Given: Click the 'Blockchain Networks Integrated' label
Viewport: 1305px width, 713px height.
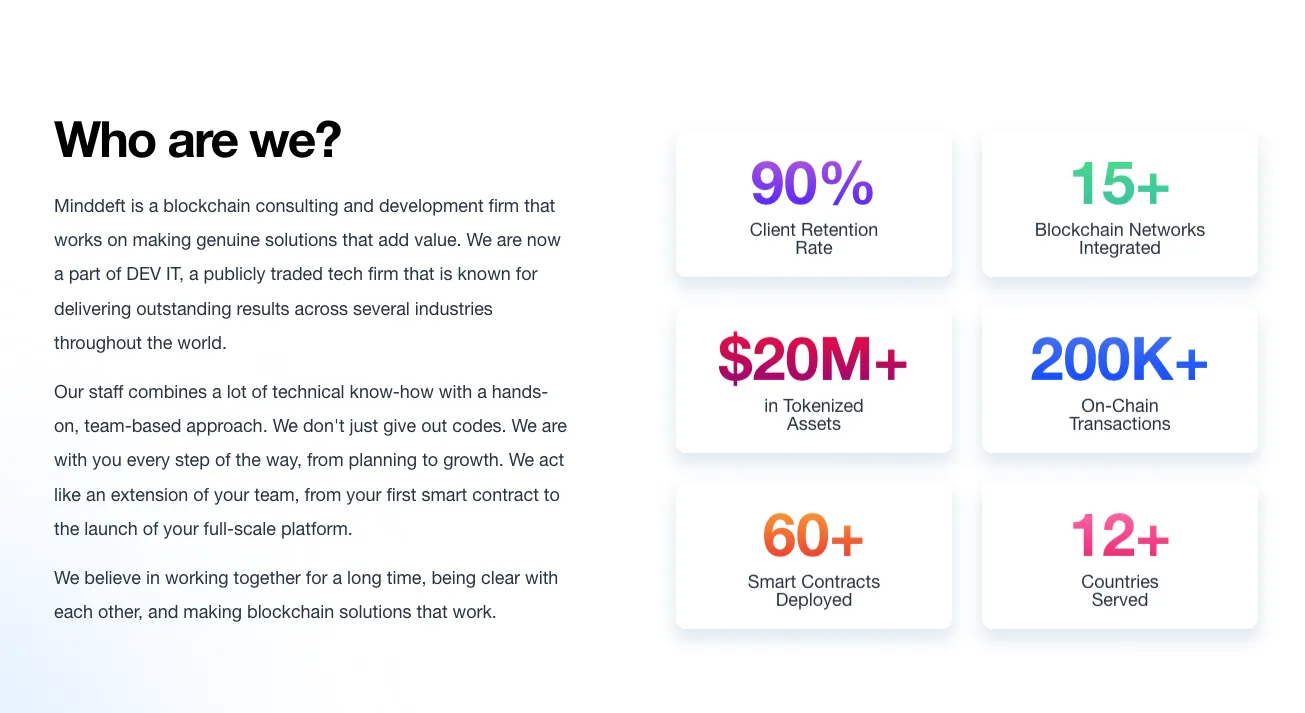Looking at the screenshot, I should coord(1120,239).
